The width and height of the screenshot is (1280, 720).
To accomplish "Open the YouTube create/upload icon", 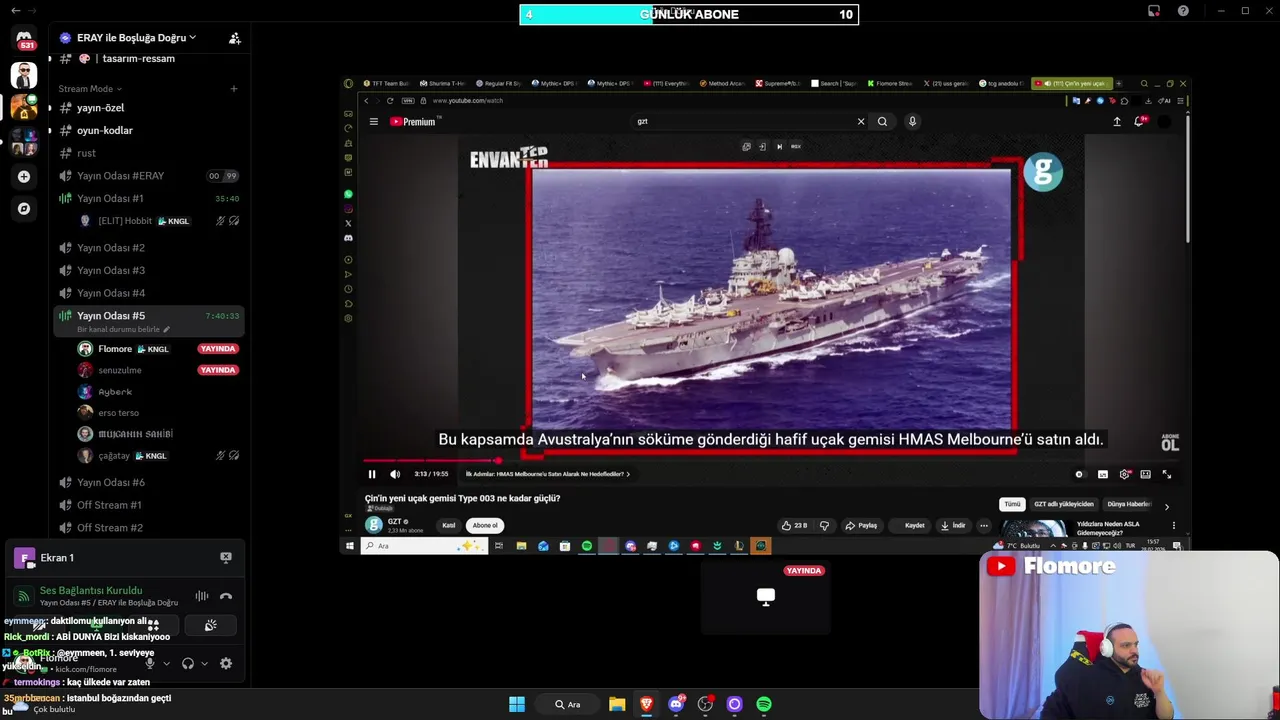I will pyautogui.click(x=1117, y=122).
